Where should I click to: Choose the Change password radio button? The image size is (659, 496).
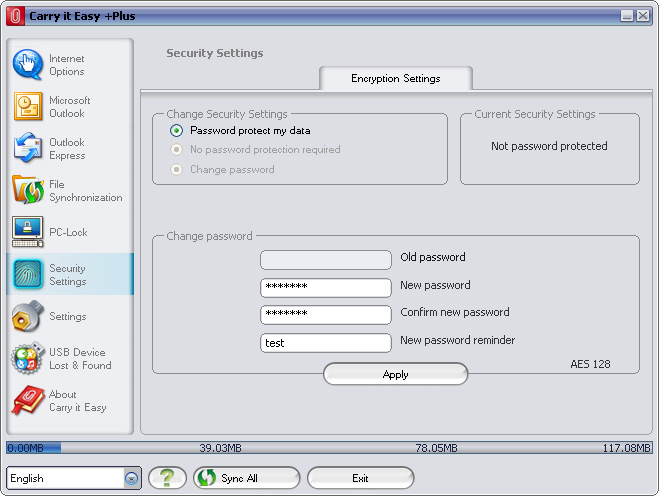pos(177,169)
